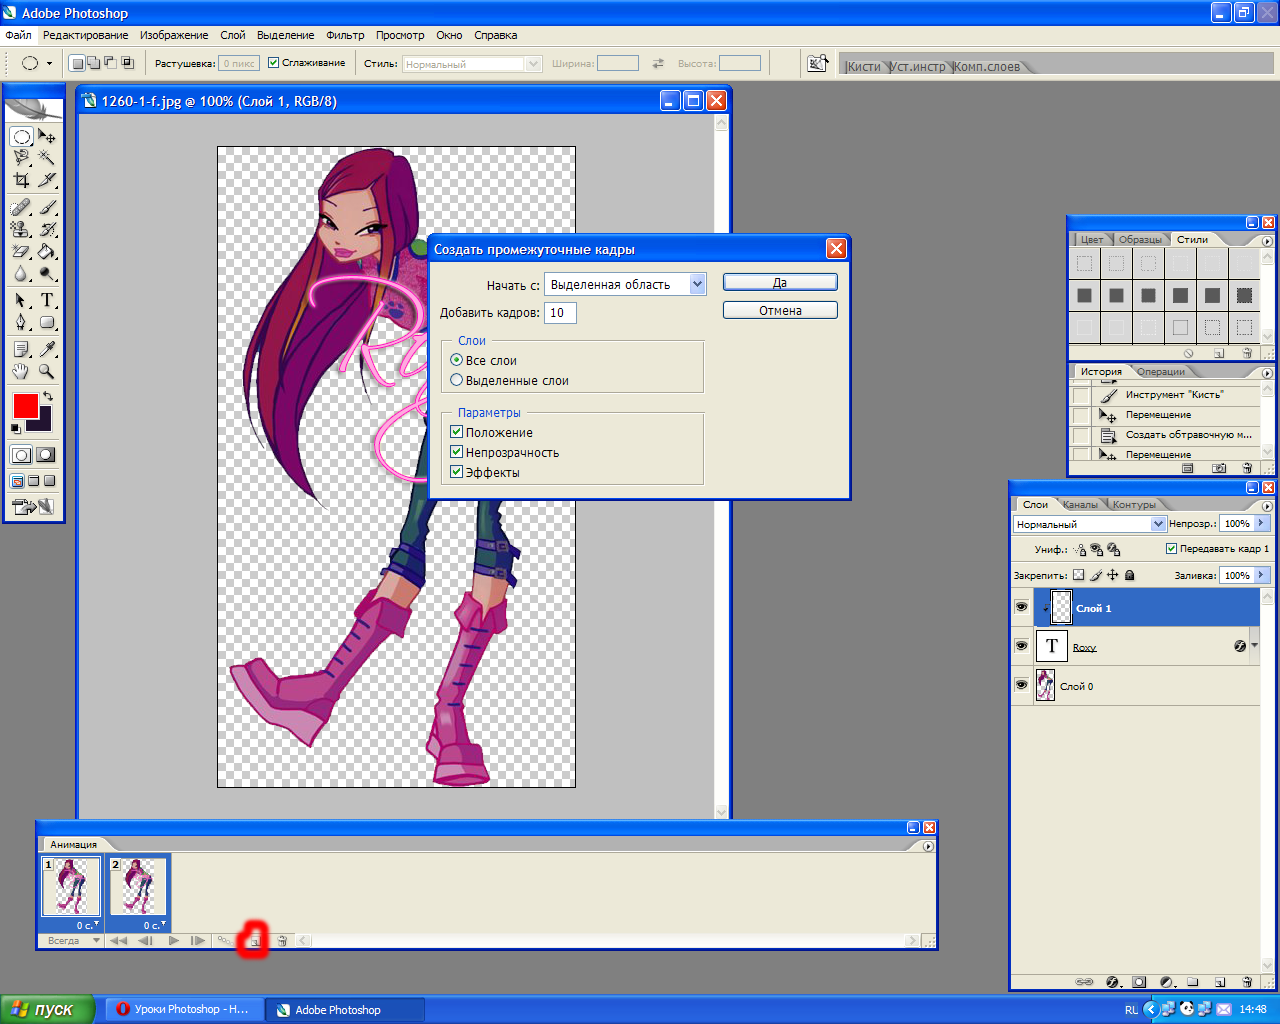
Task: Select the Move tool in toolbox
Action: click(x=47, y=136)
